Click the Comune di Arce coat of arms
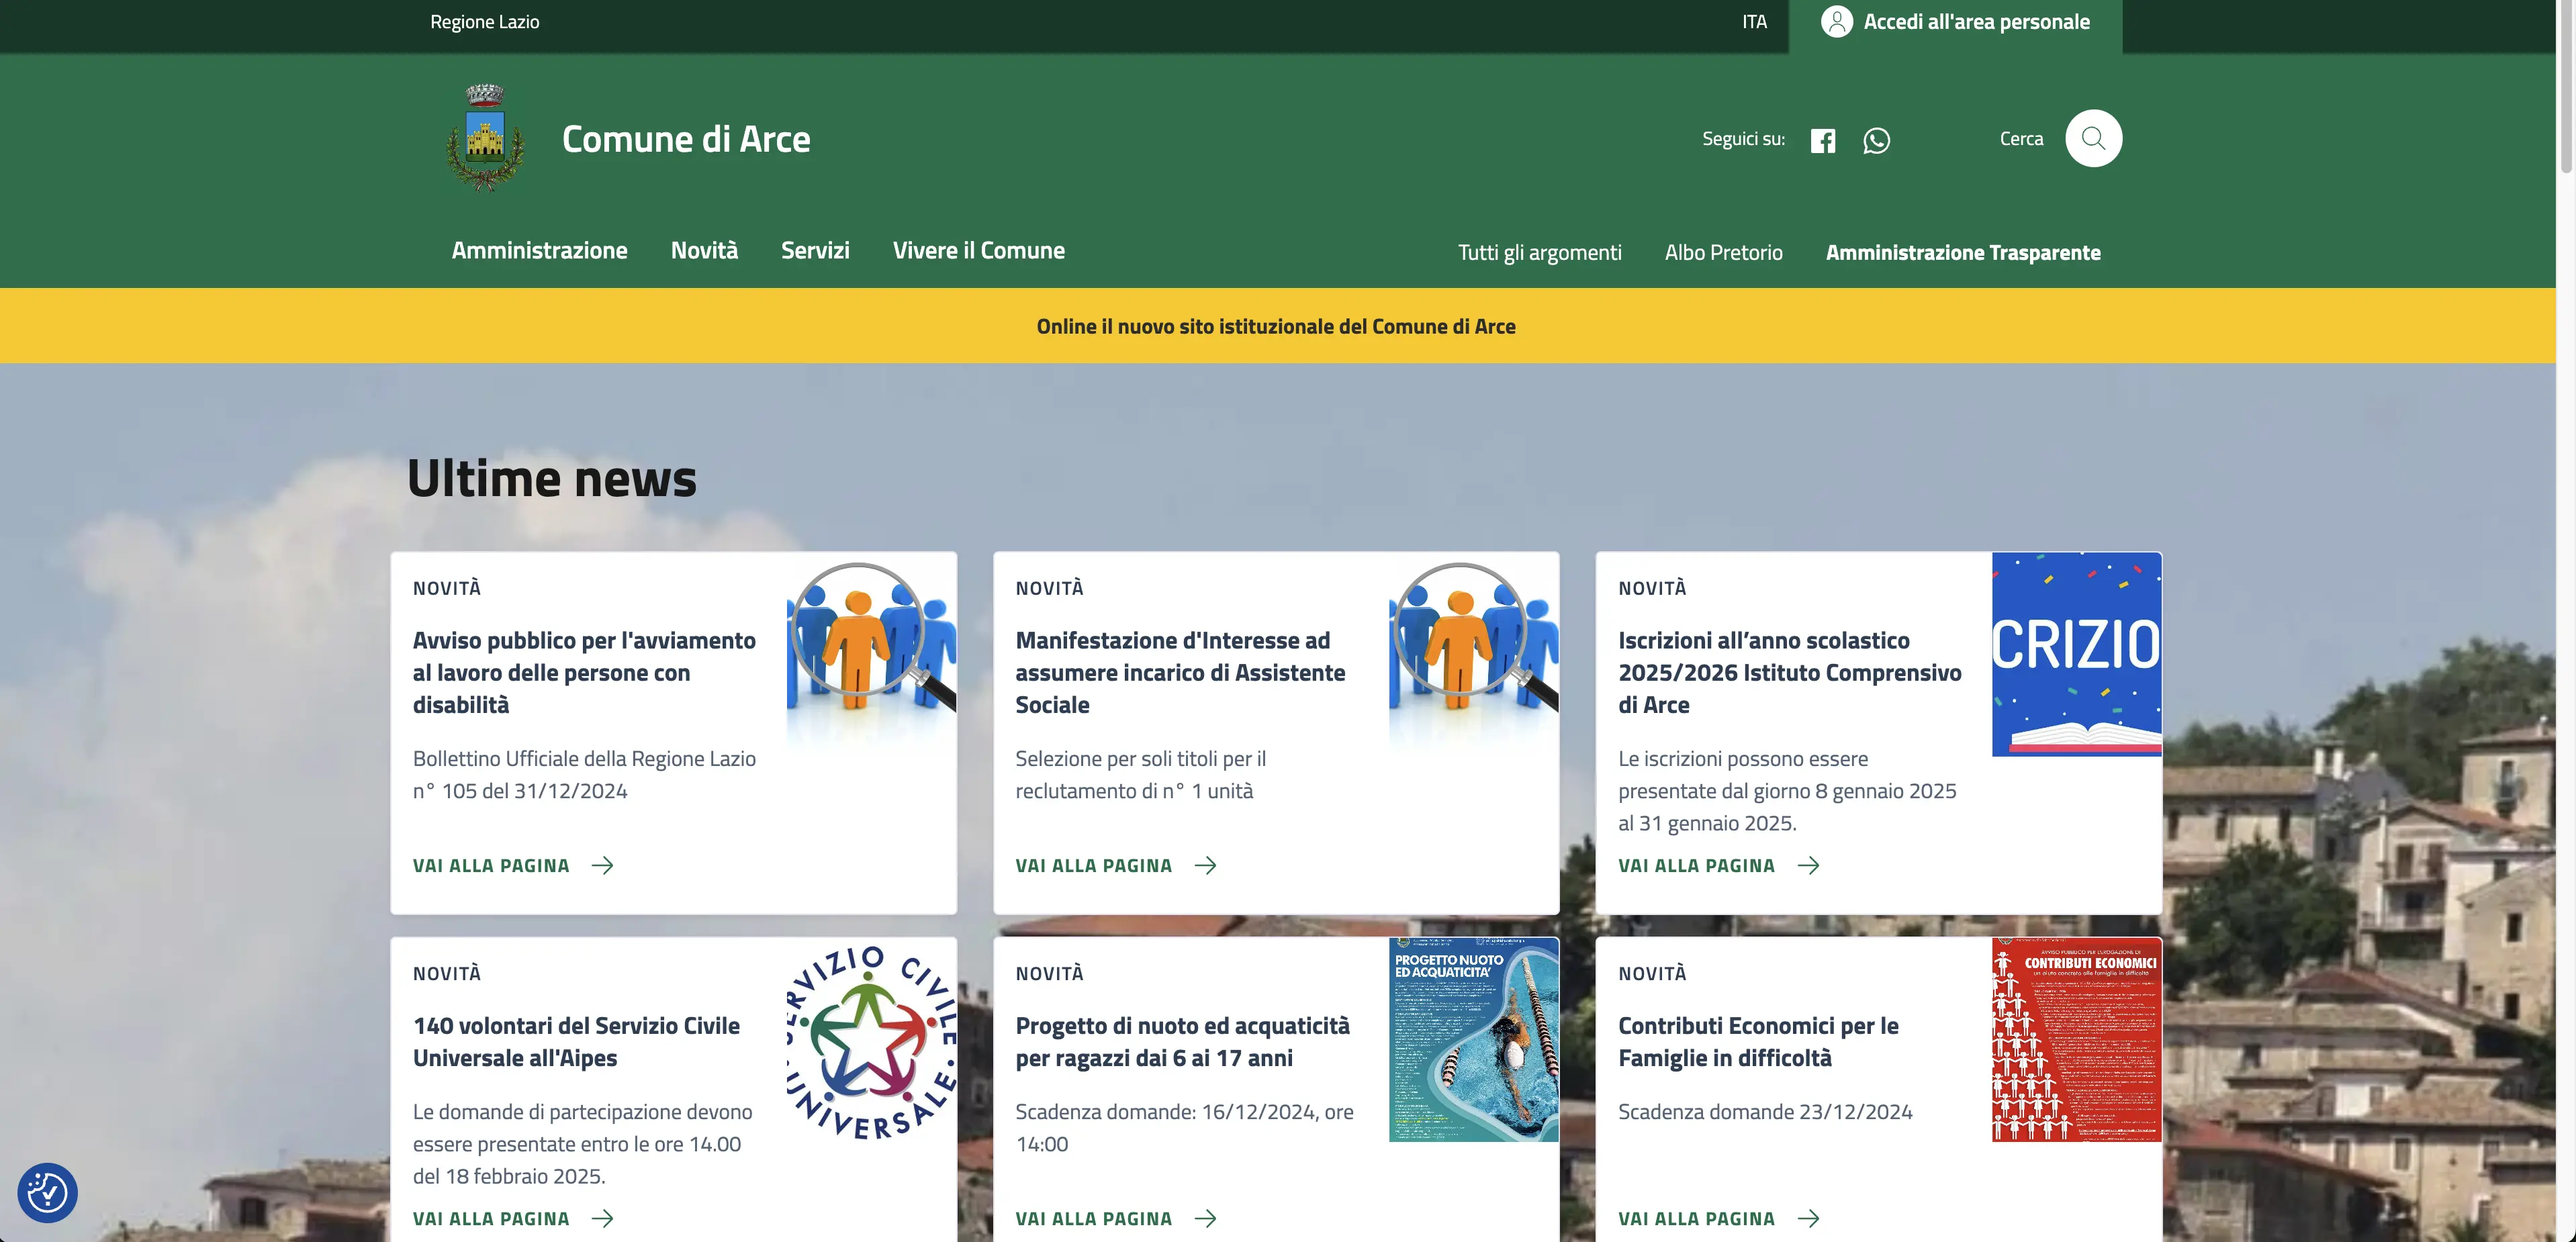Screen dimensions: 2576x1242 pyautogui.click(x=485, y=138)
